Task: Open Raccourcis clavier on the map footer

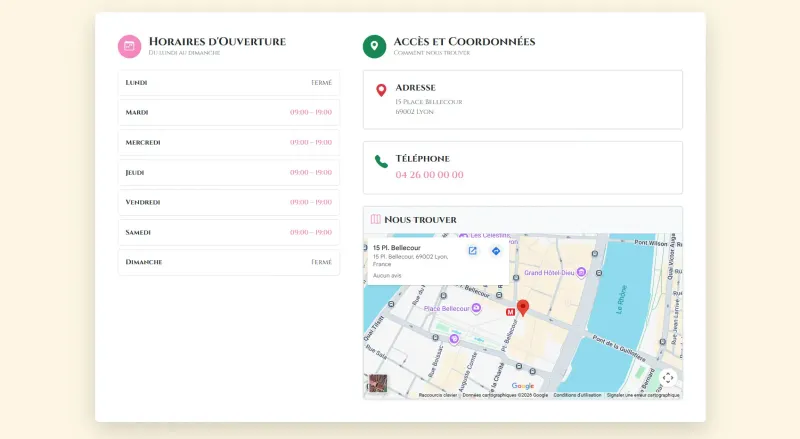Action: point(437,395)
